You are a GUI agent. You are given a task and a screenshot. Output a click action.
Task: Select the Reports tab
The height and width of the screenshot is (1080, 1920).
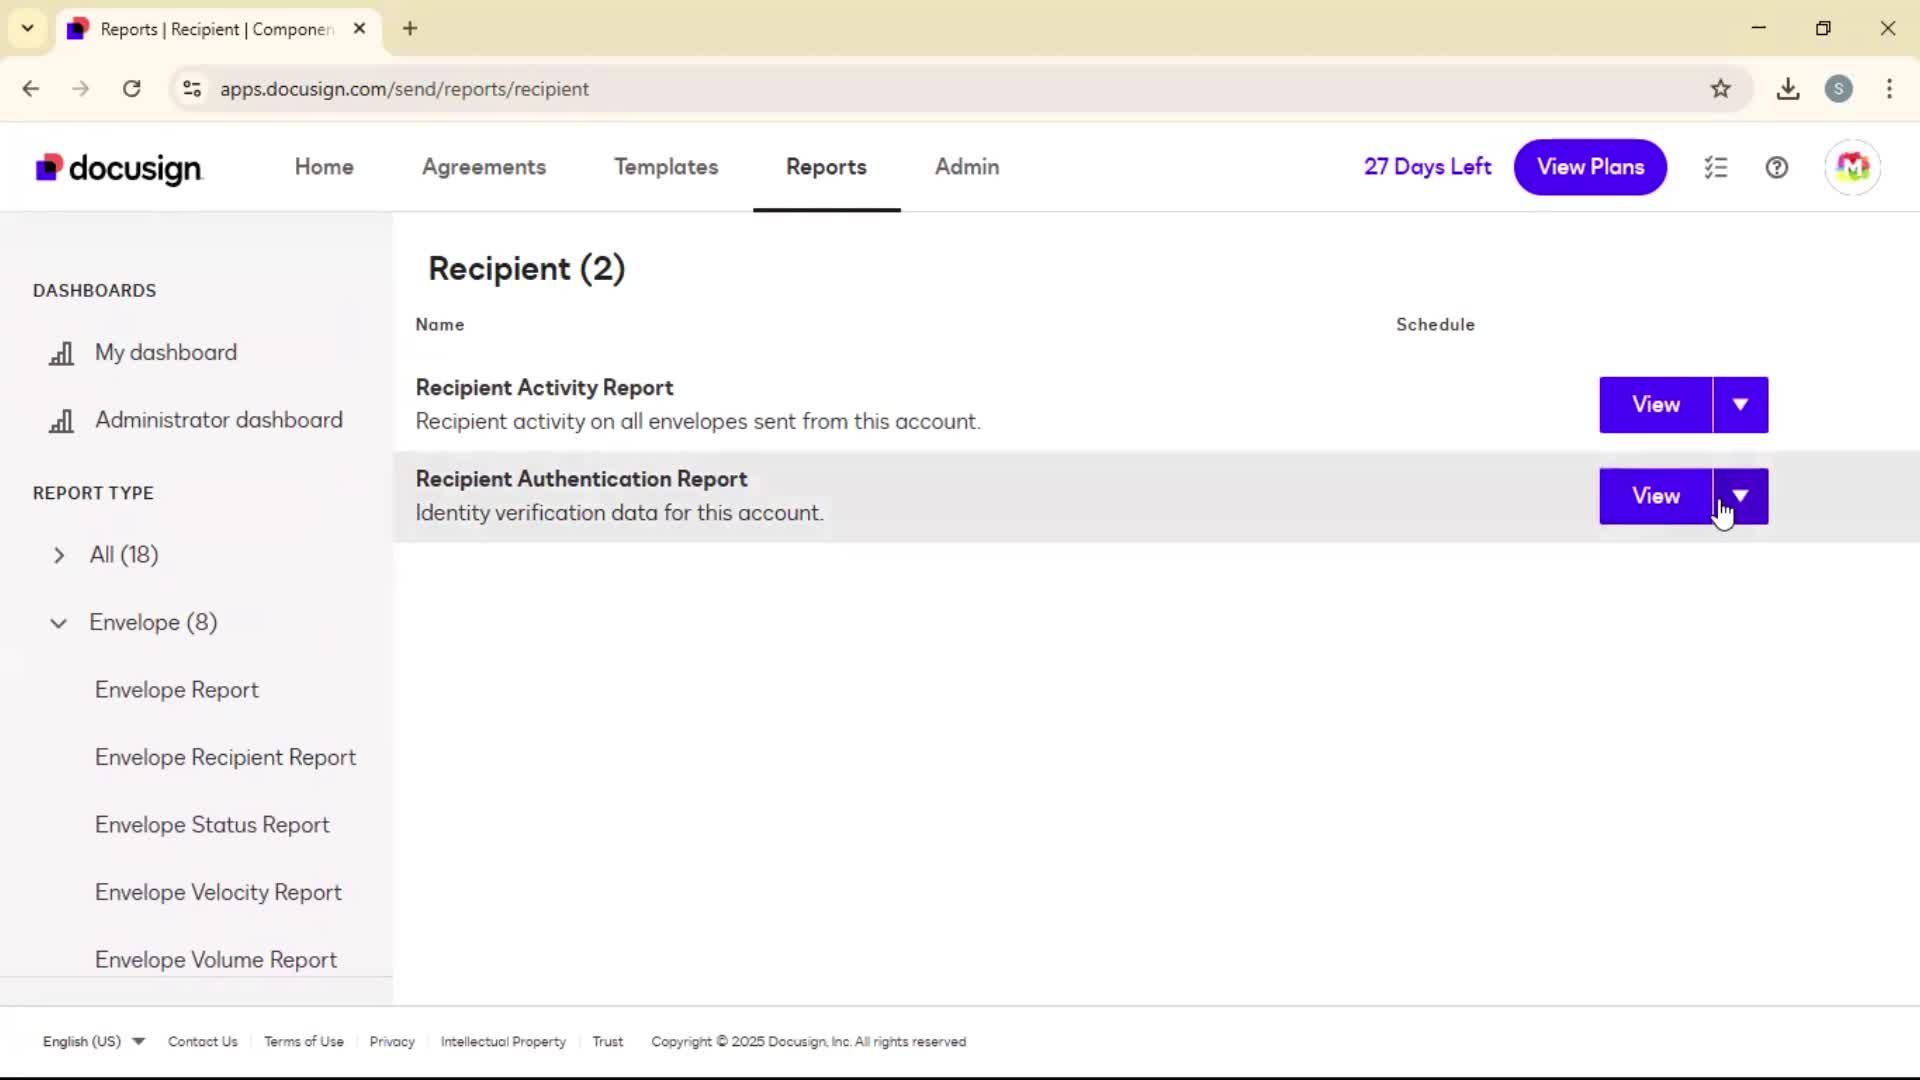[x=826, y=167]
